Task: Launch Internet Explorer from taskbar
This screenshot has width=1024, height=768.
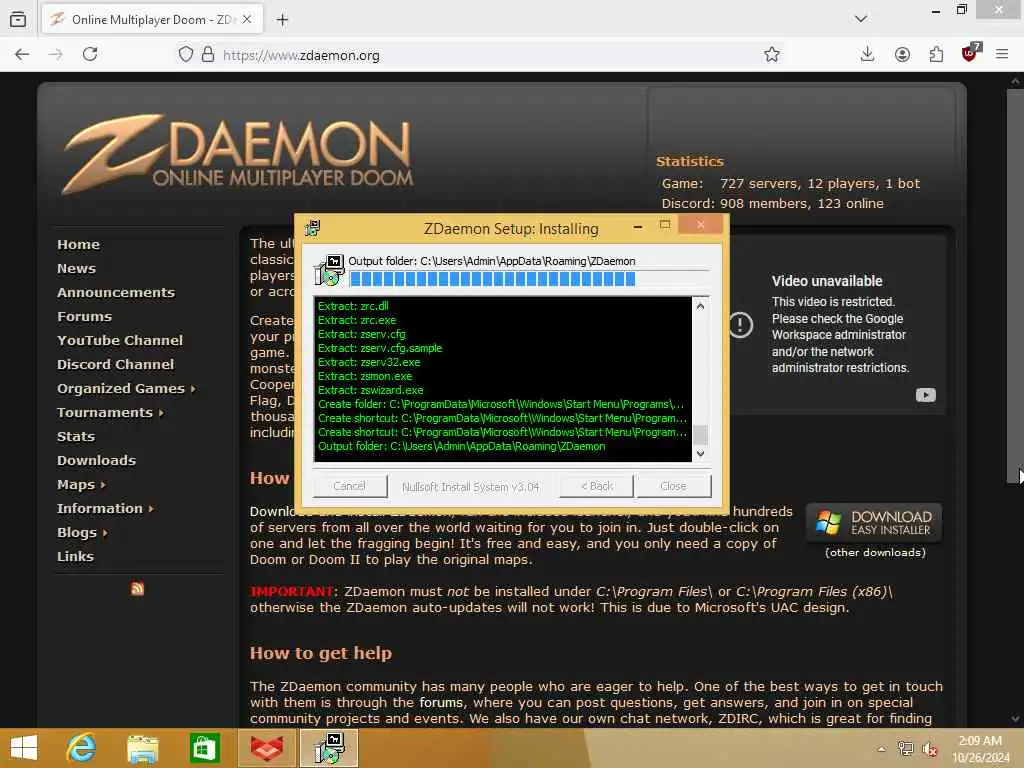Action: [x=82, y=748]
